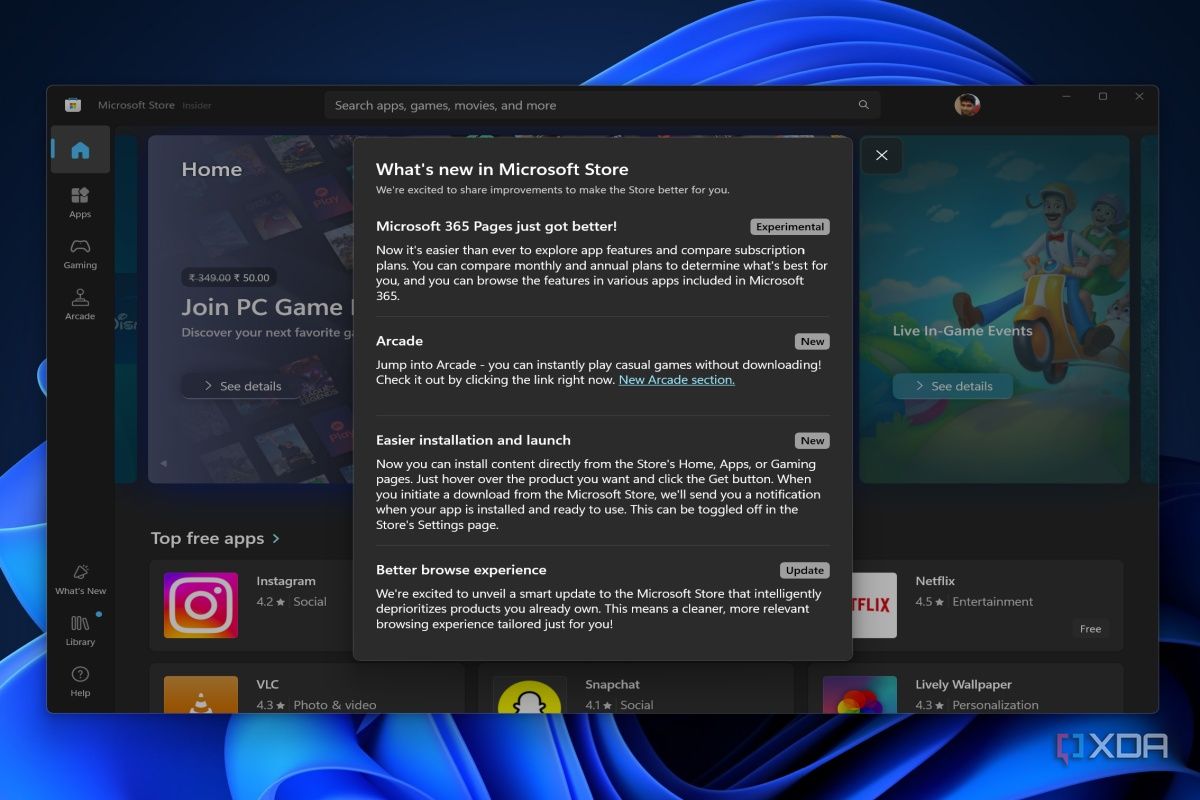Click the Update badge beside Better browse experience
Image resolution: width=1200 pixels, height=800 pixels.
tap(805, 570)
